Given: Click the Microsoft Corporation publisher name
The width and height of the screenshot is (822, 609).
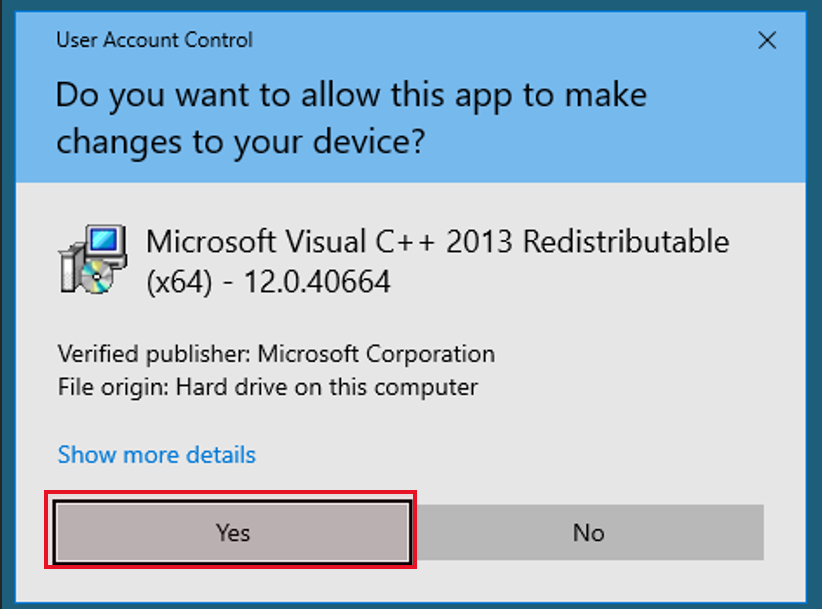Looking at the screenshot, I should point(376,354).
